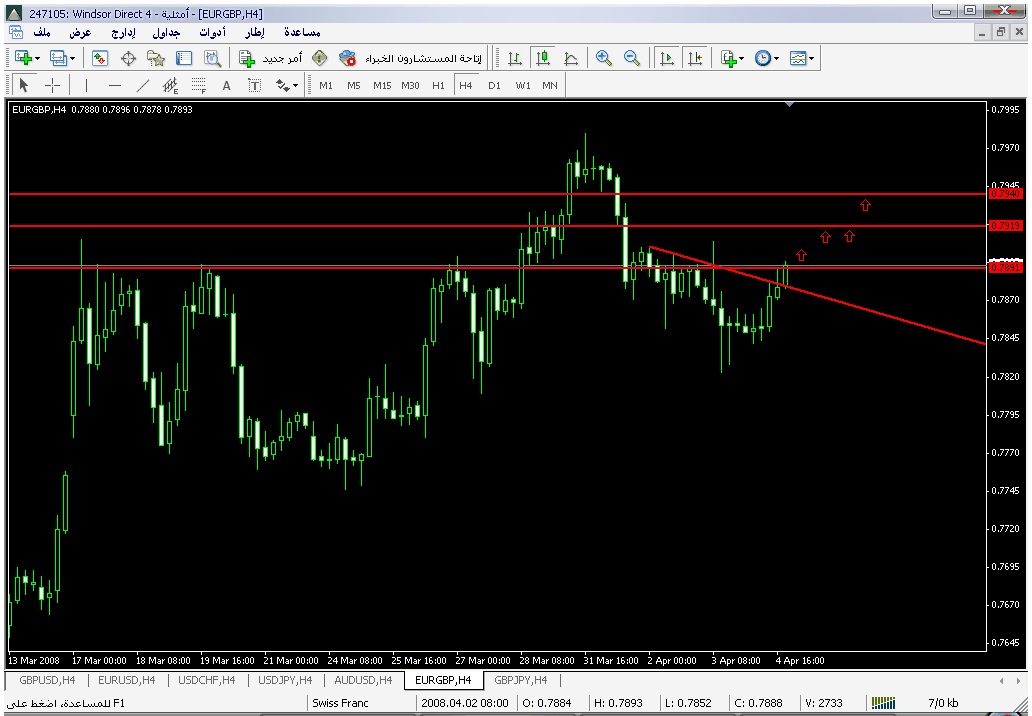This screenshot has height=716, width=1032.
Task: Select the arrows objects tool
Action: (282, 86)
